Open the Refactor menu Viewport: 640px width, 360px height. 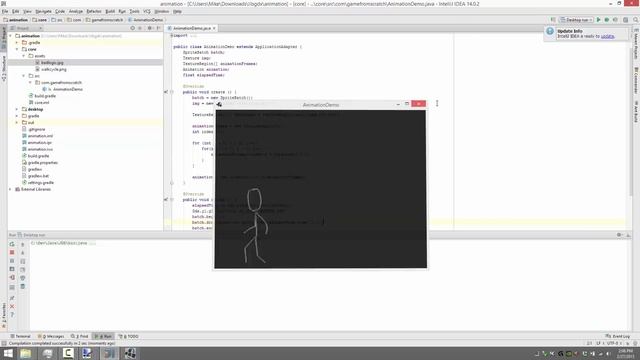[94, 11]
